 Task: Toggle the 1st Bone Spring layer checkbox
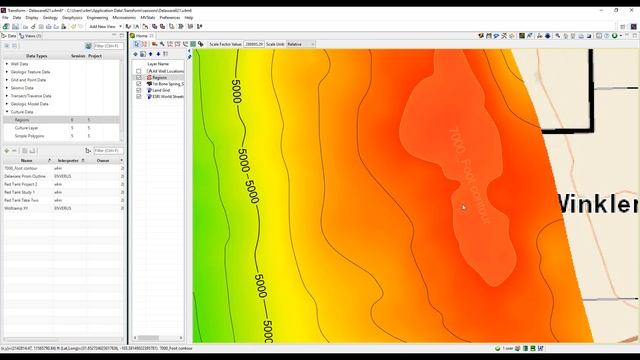pos(139,84)
